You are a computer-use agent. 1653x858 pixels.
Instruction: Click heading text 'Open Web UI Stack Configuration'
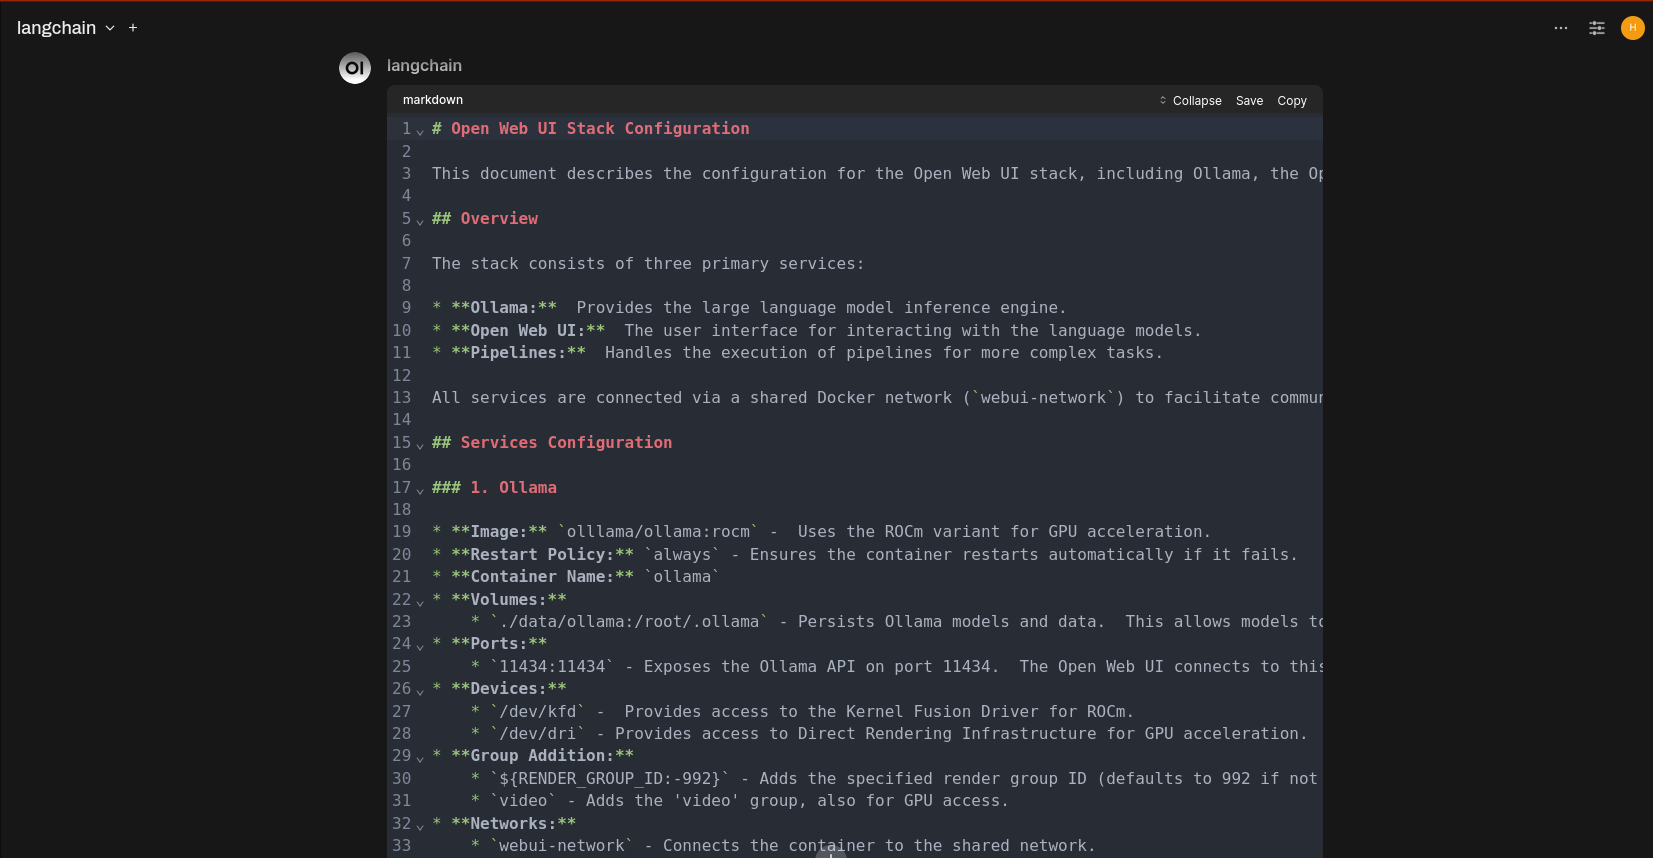600,128
